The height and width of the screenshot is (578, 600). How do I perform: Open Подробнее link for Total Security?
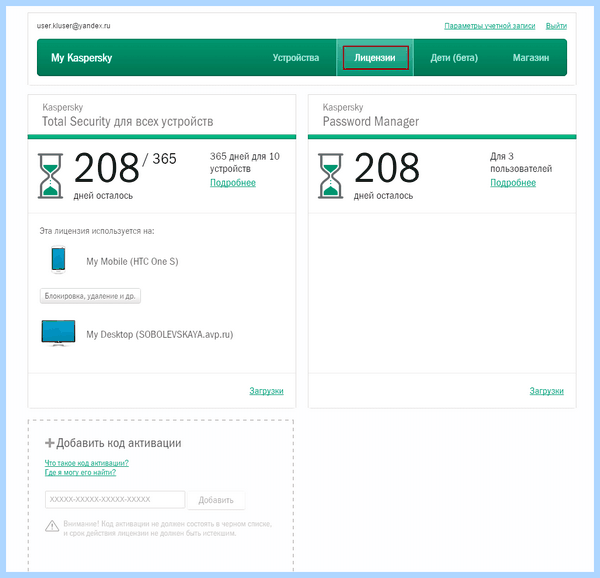click(233, 183)
